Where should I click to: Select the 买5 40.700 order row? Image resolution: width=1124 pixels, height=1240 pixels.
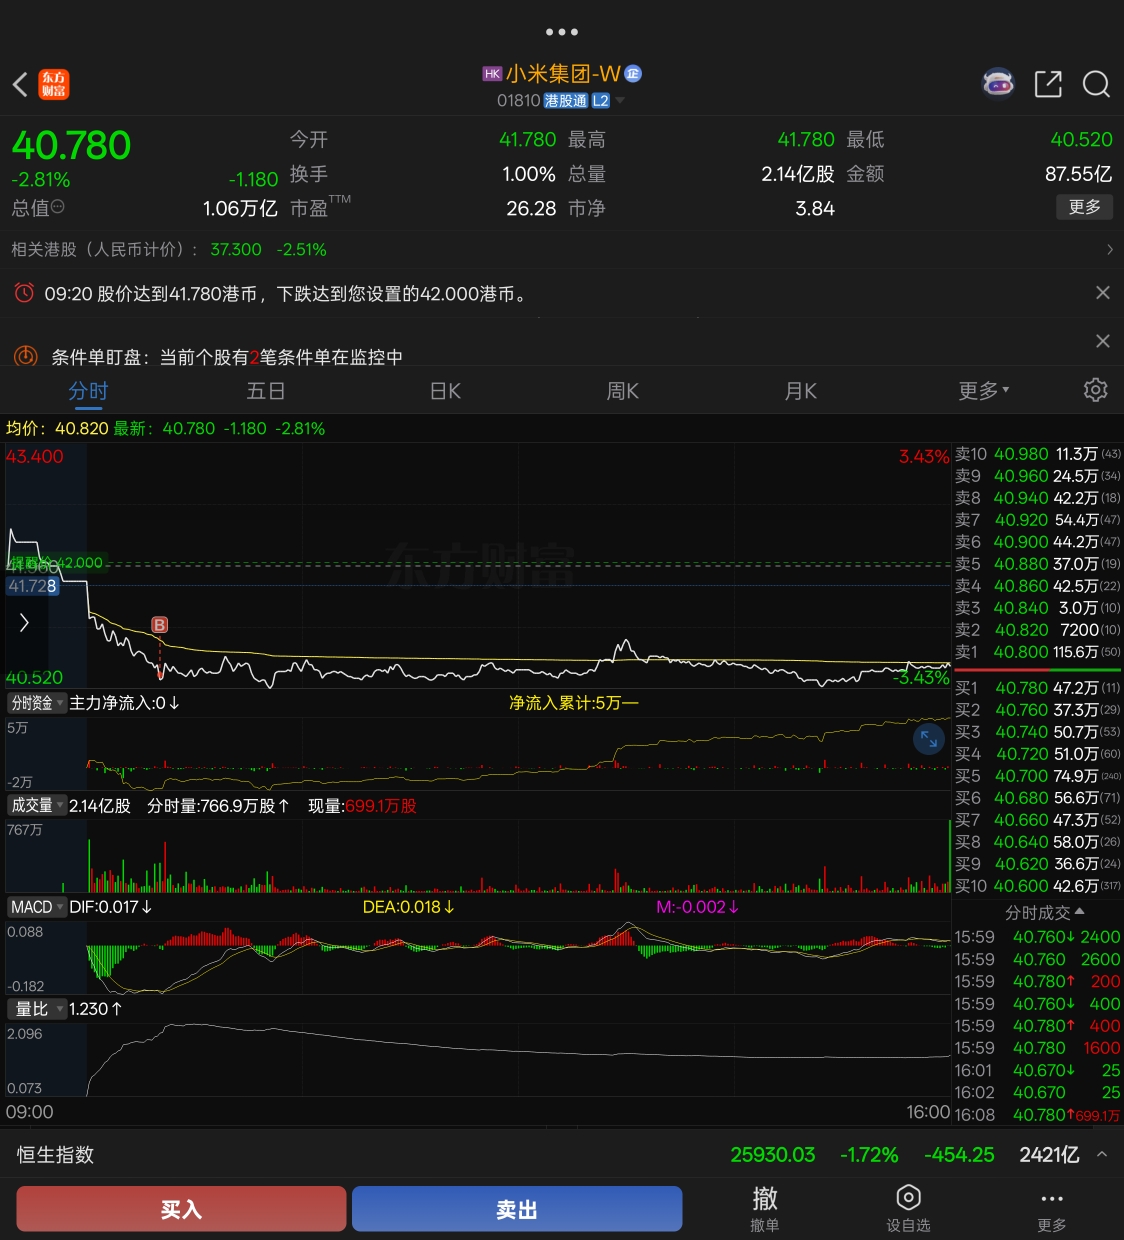pos(1038,776)
